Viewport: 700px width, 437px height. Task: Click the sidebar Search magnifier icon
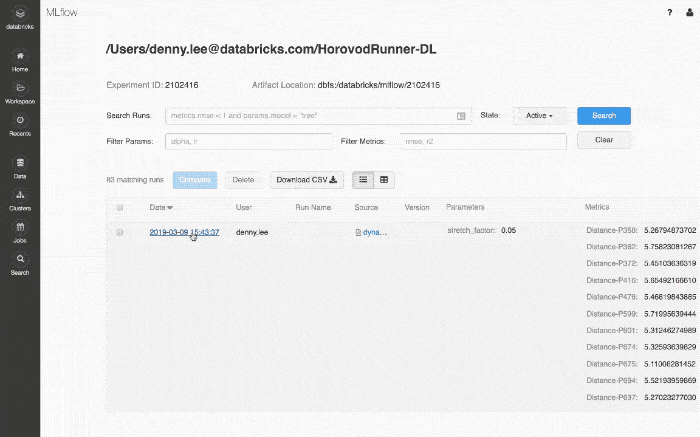(20, 260)
